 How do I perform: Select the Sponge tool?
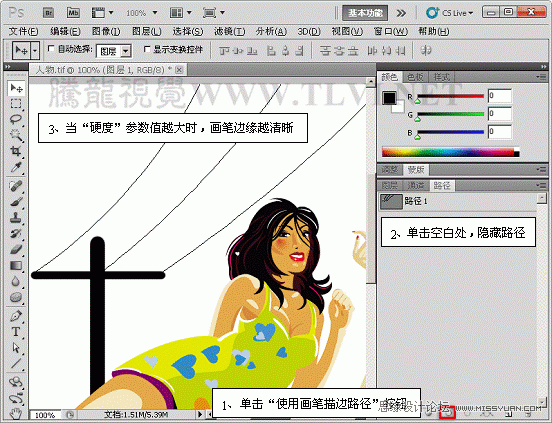(16, 297)
